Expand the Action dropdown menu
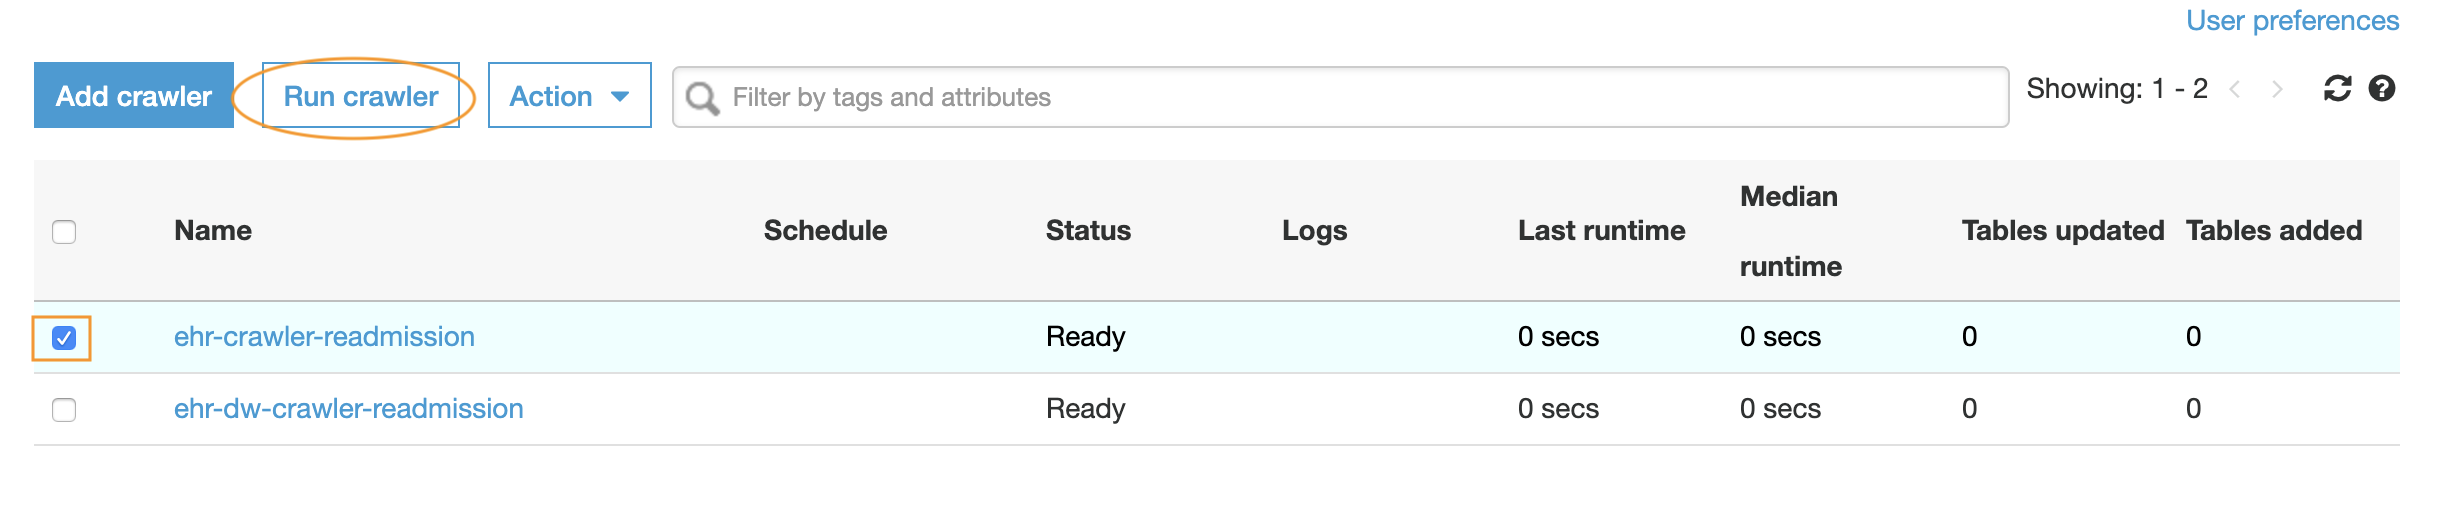2438x512 pixels. pyautogui.click(x=570, y=96)
